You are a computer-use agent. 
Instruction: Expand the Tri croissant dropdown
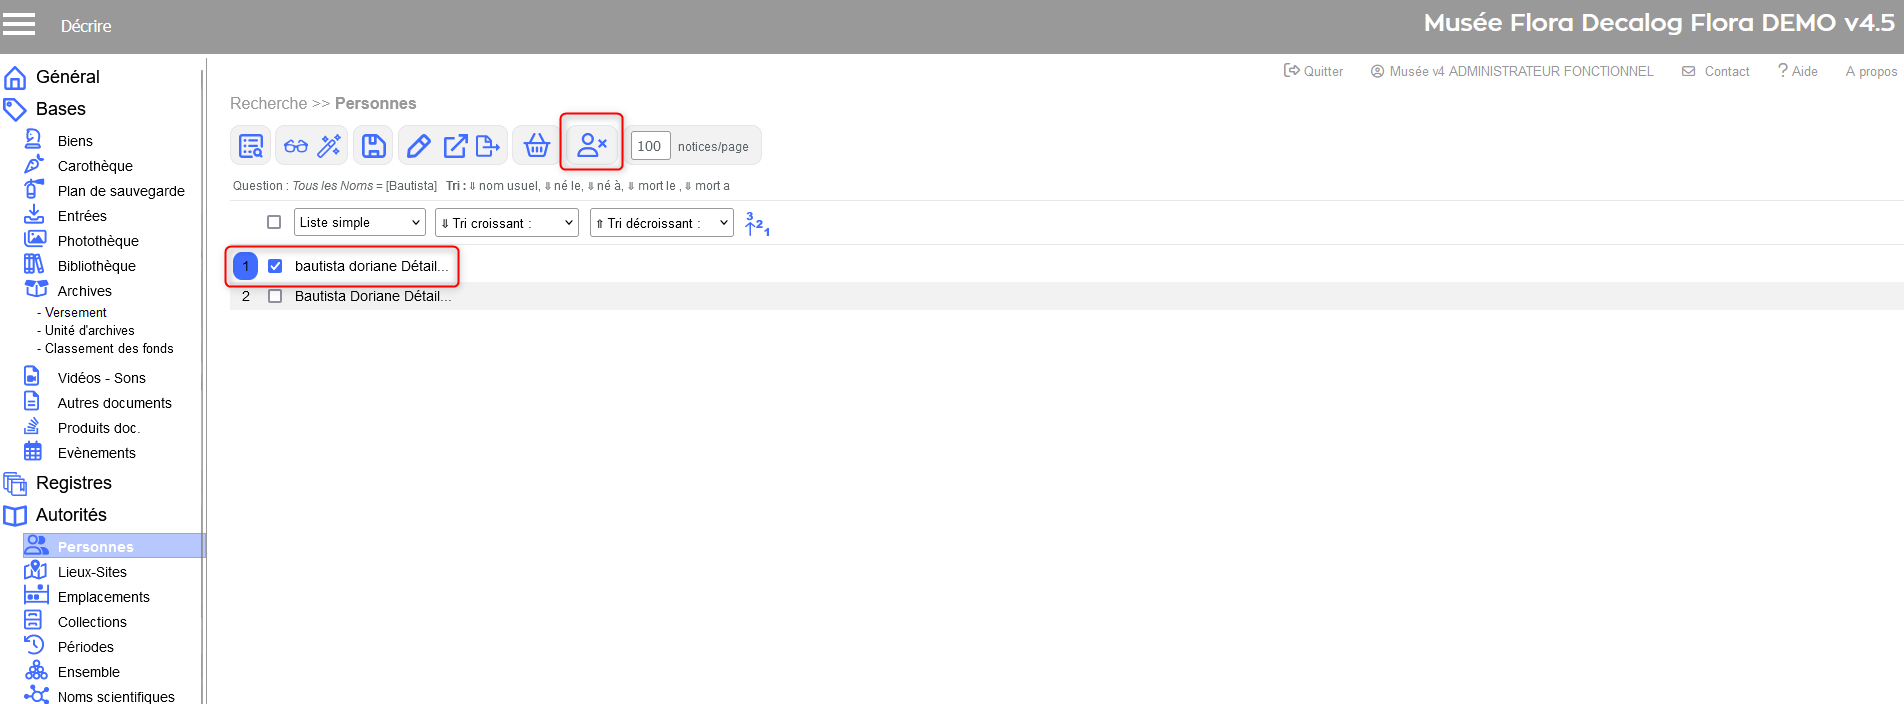pyautogui.click(x=507, y=223)
